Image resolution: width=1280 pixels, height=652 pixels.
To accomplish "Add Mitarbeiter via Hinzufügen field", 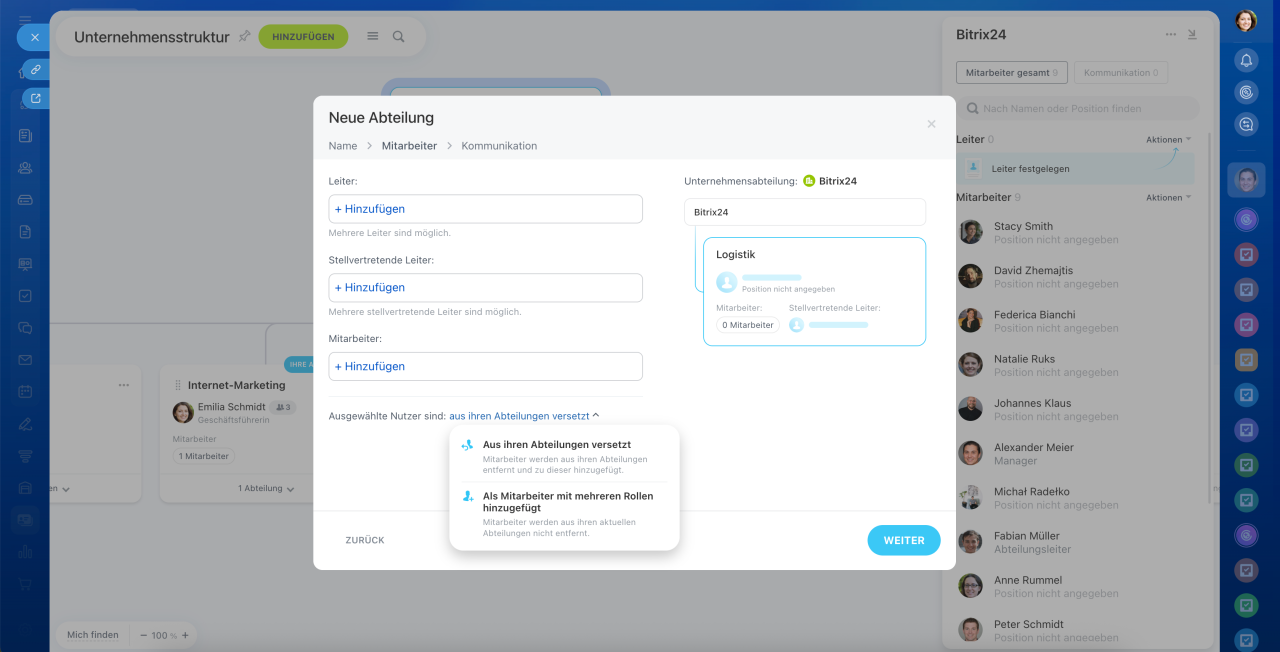I will [485, 366].
